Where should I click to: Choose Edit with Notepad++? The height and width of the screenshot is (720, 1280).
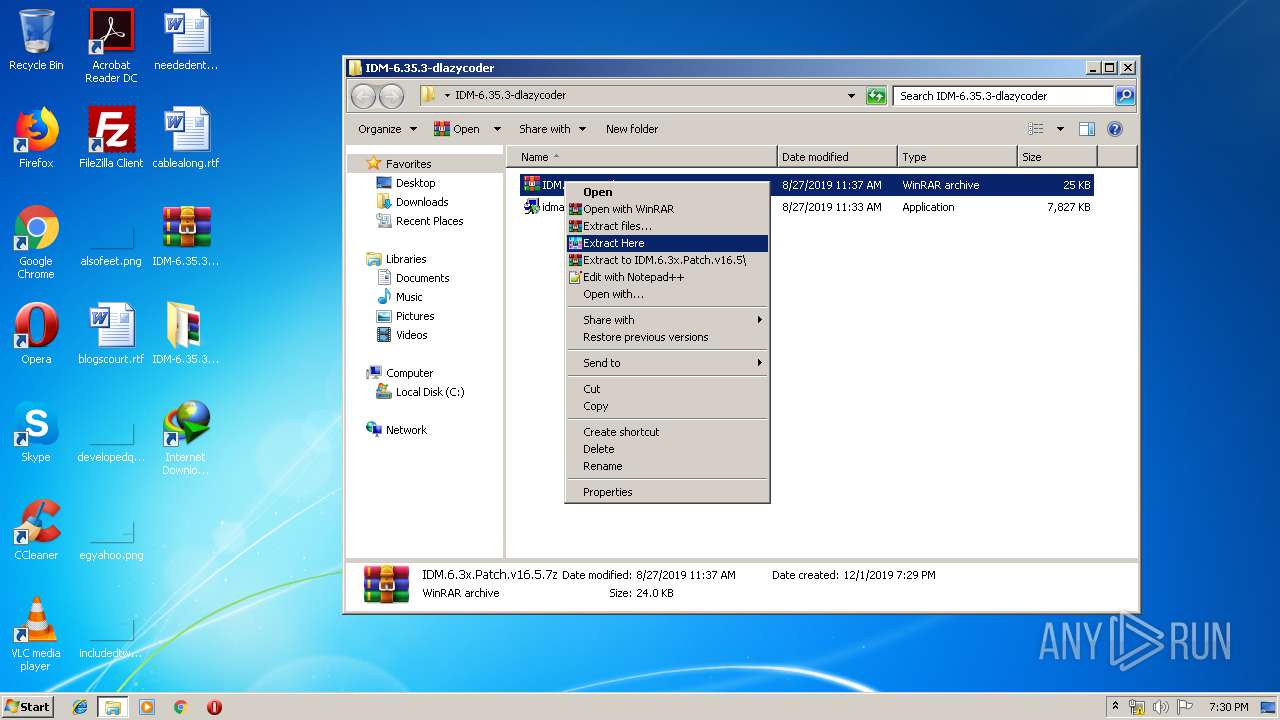click(667, 277)
